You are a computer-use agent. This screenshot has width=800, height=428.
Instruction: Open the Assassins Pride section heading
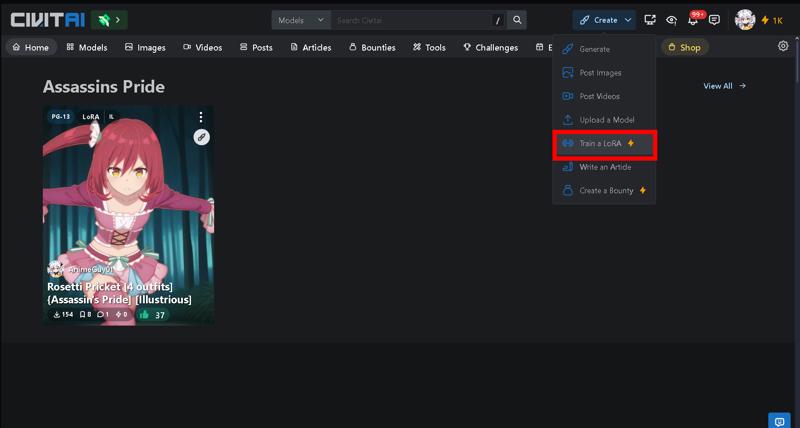coord(104,87)
